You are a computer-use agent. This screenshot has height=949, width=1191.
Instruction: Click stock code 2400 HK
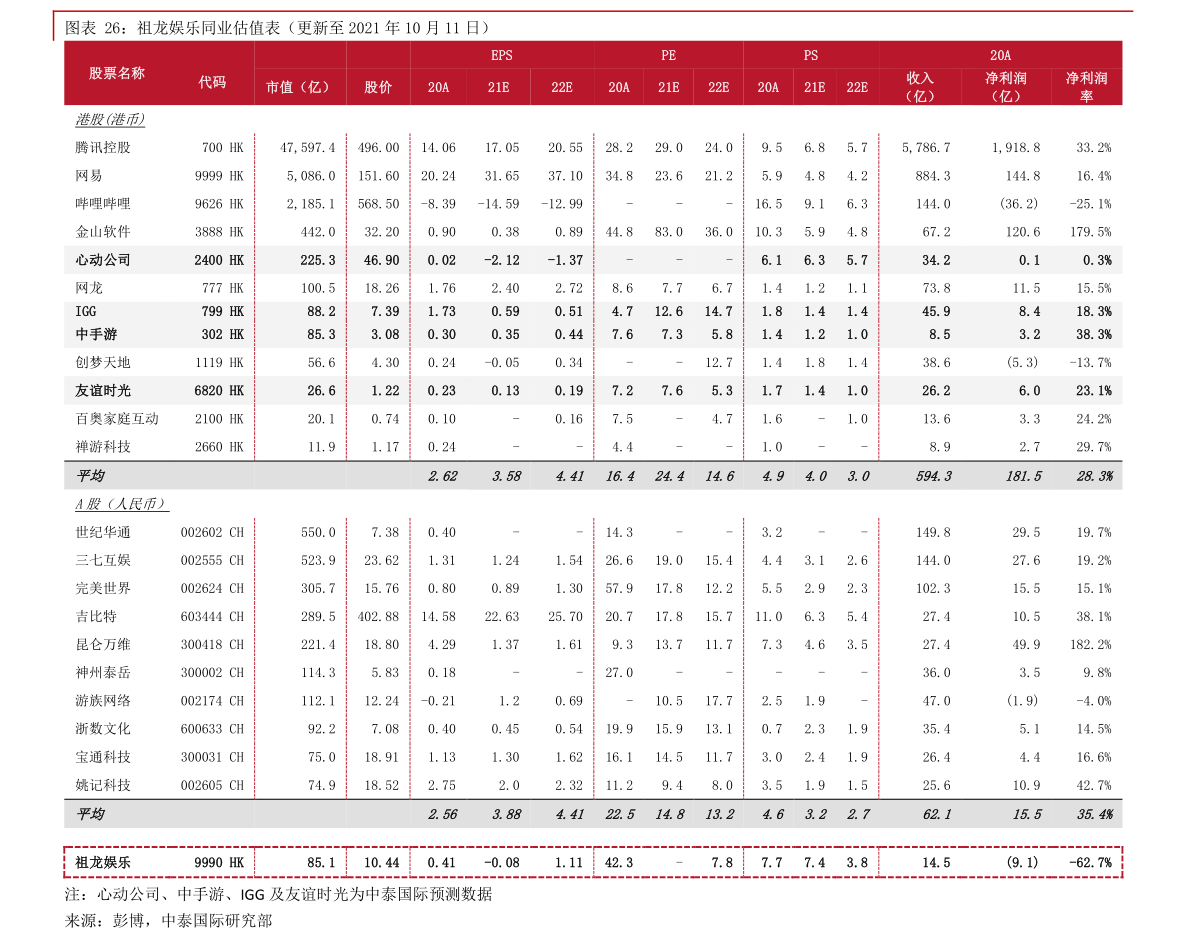(219, 260)
